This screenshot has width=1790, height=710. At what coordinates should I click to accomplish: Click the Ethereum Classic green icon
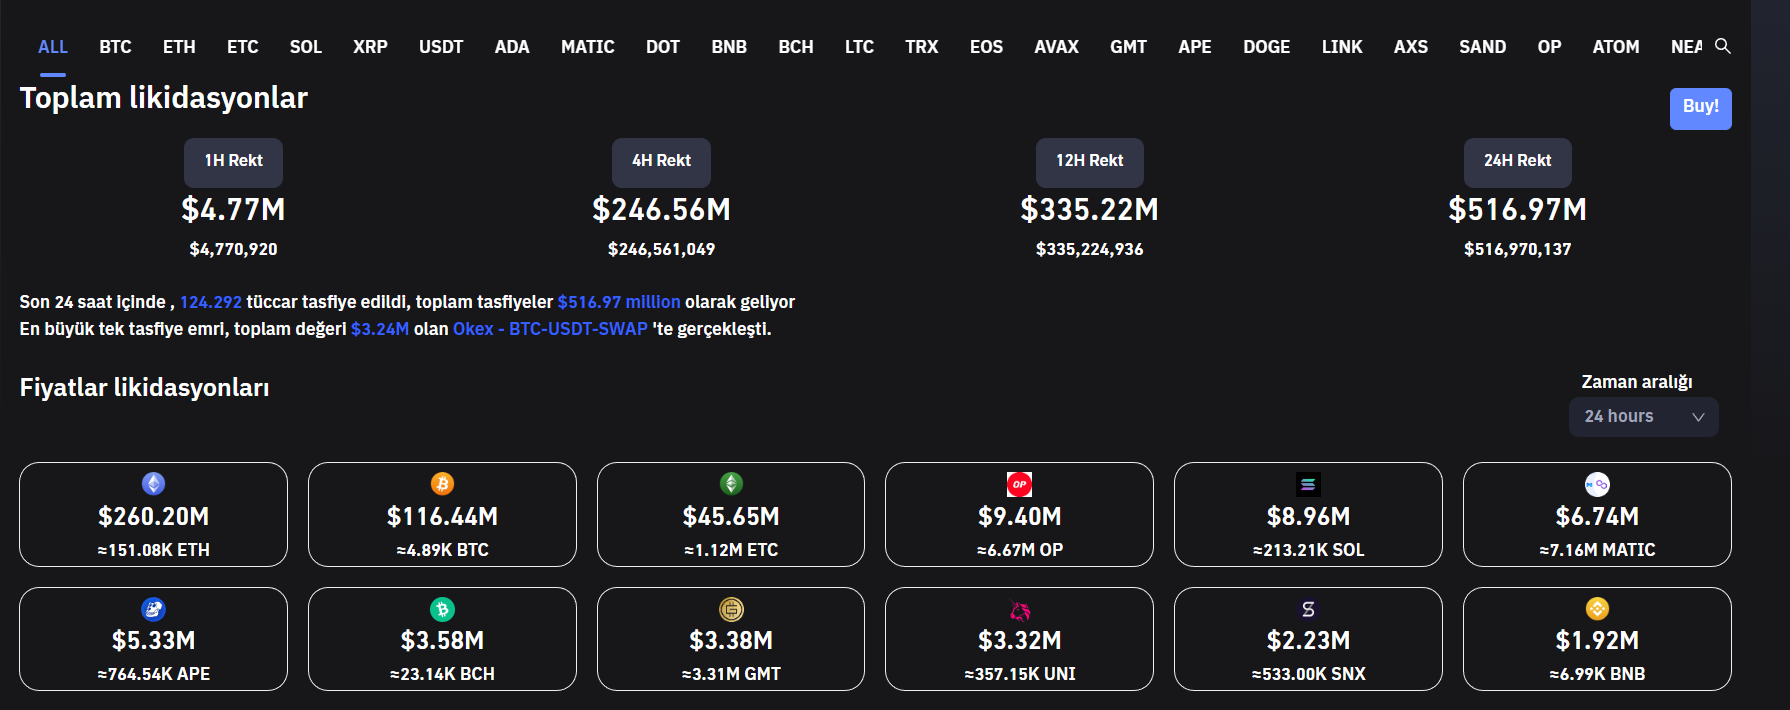point(731,484)
